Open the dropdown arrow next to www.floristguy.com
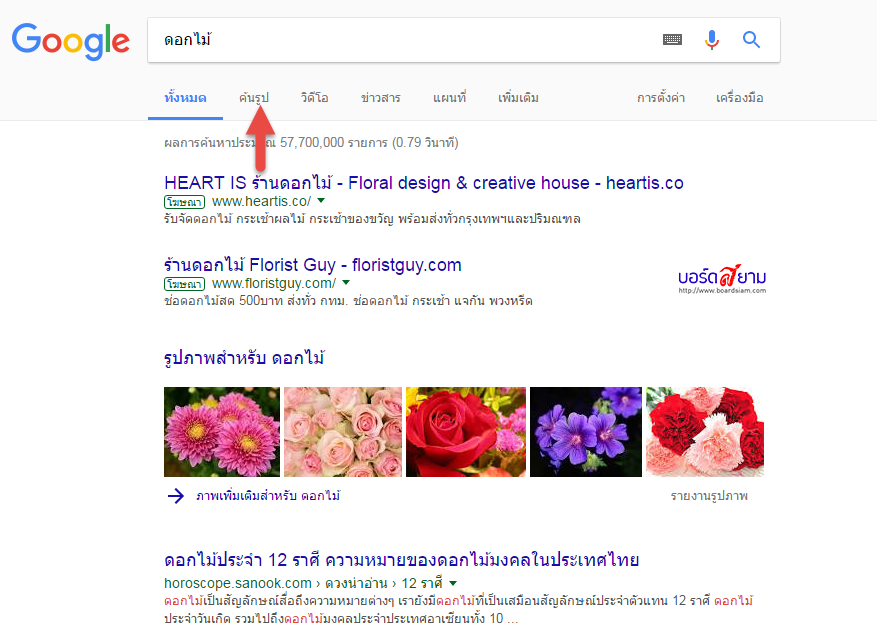 [345, 283]
